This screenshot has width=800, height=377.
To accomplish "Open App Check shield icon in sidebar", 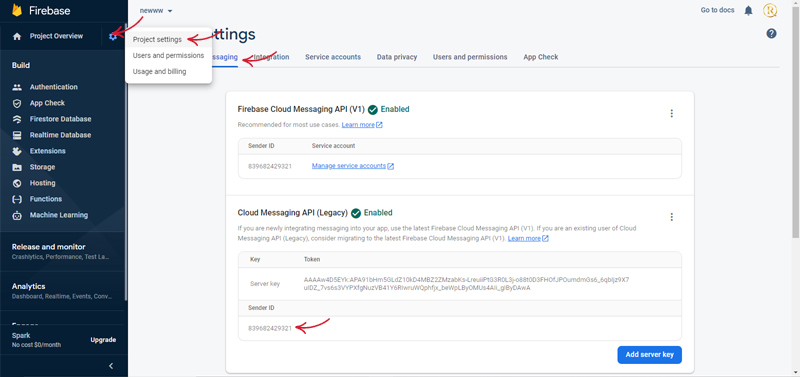I will 17,103.
